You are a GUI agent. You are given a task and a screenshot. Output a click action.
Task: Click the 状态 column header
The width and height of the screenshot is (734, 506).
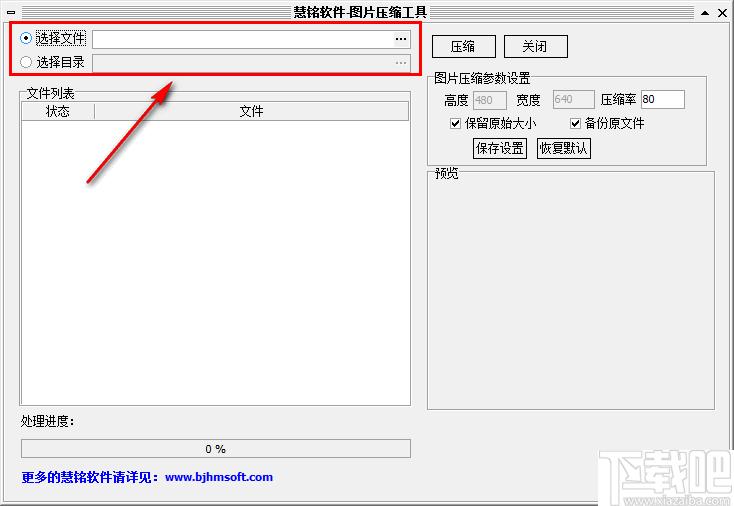[58, 111]
